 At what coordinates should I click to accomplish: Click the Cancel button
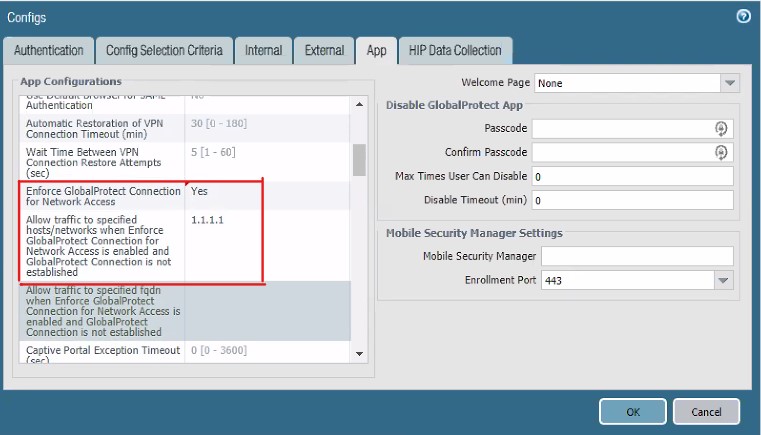(705, 411)
